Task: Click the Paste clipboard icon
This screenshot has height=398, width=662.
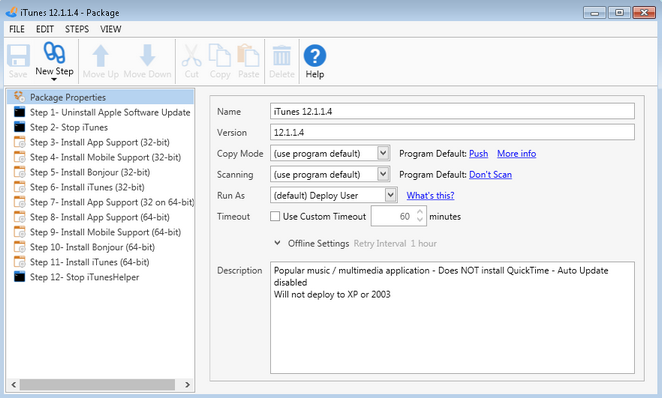Action: coord(248,56)
